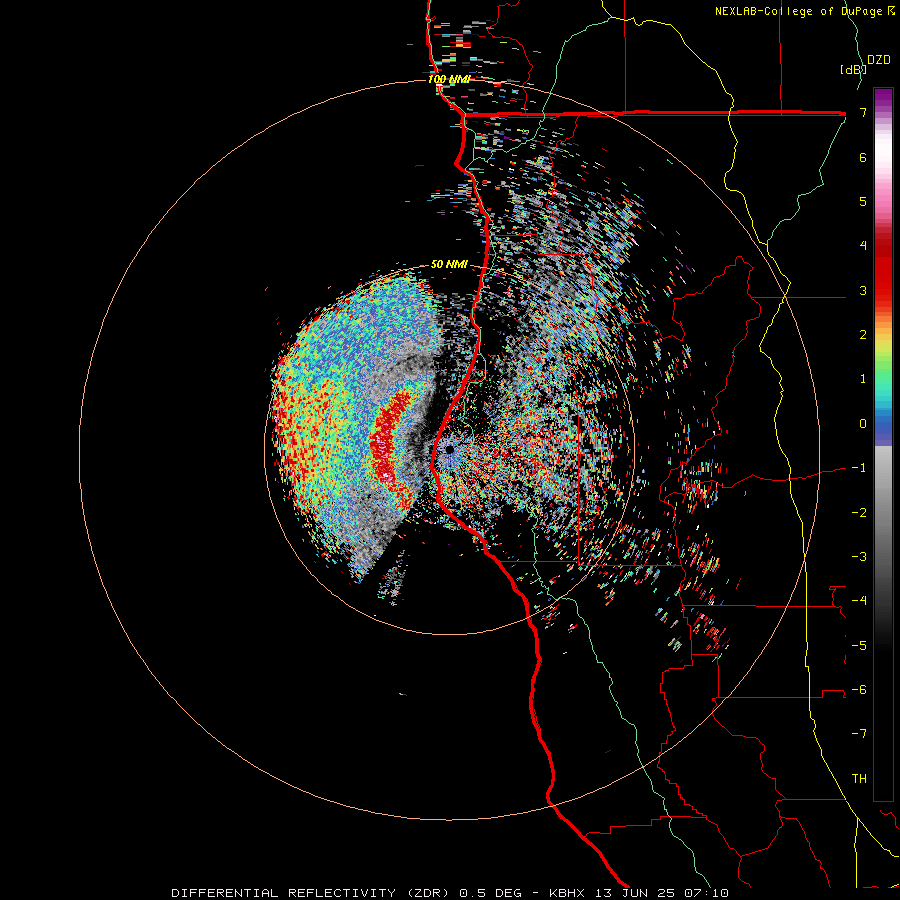Image resolution: width=900 pixels, height=900 pixels.
Task: Click the -1 value on the color scale
Action: point(859,468)
